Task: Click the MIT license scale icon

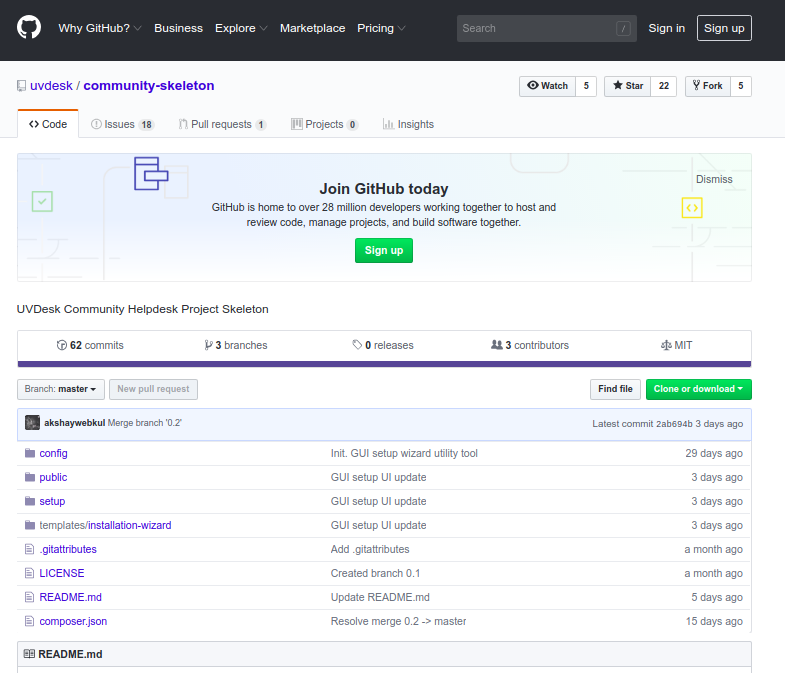Action: click(x=666, y=345)
